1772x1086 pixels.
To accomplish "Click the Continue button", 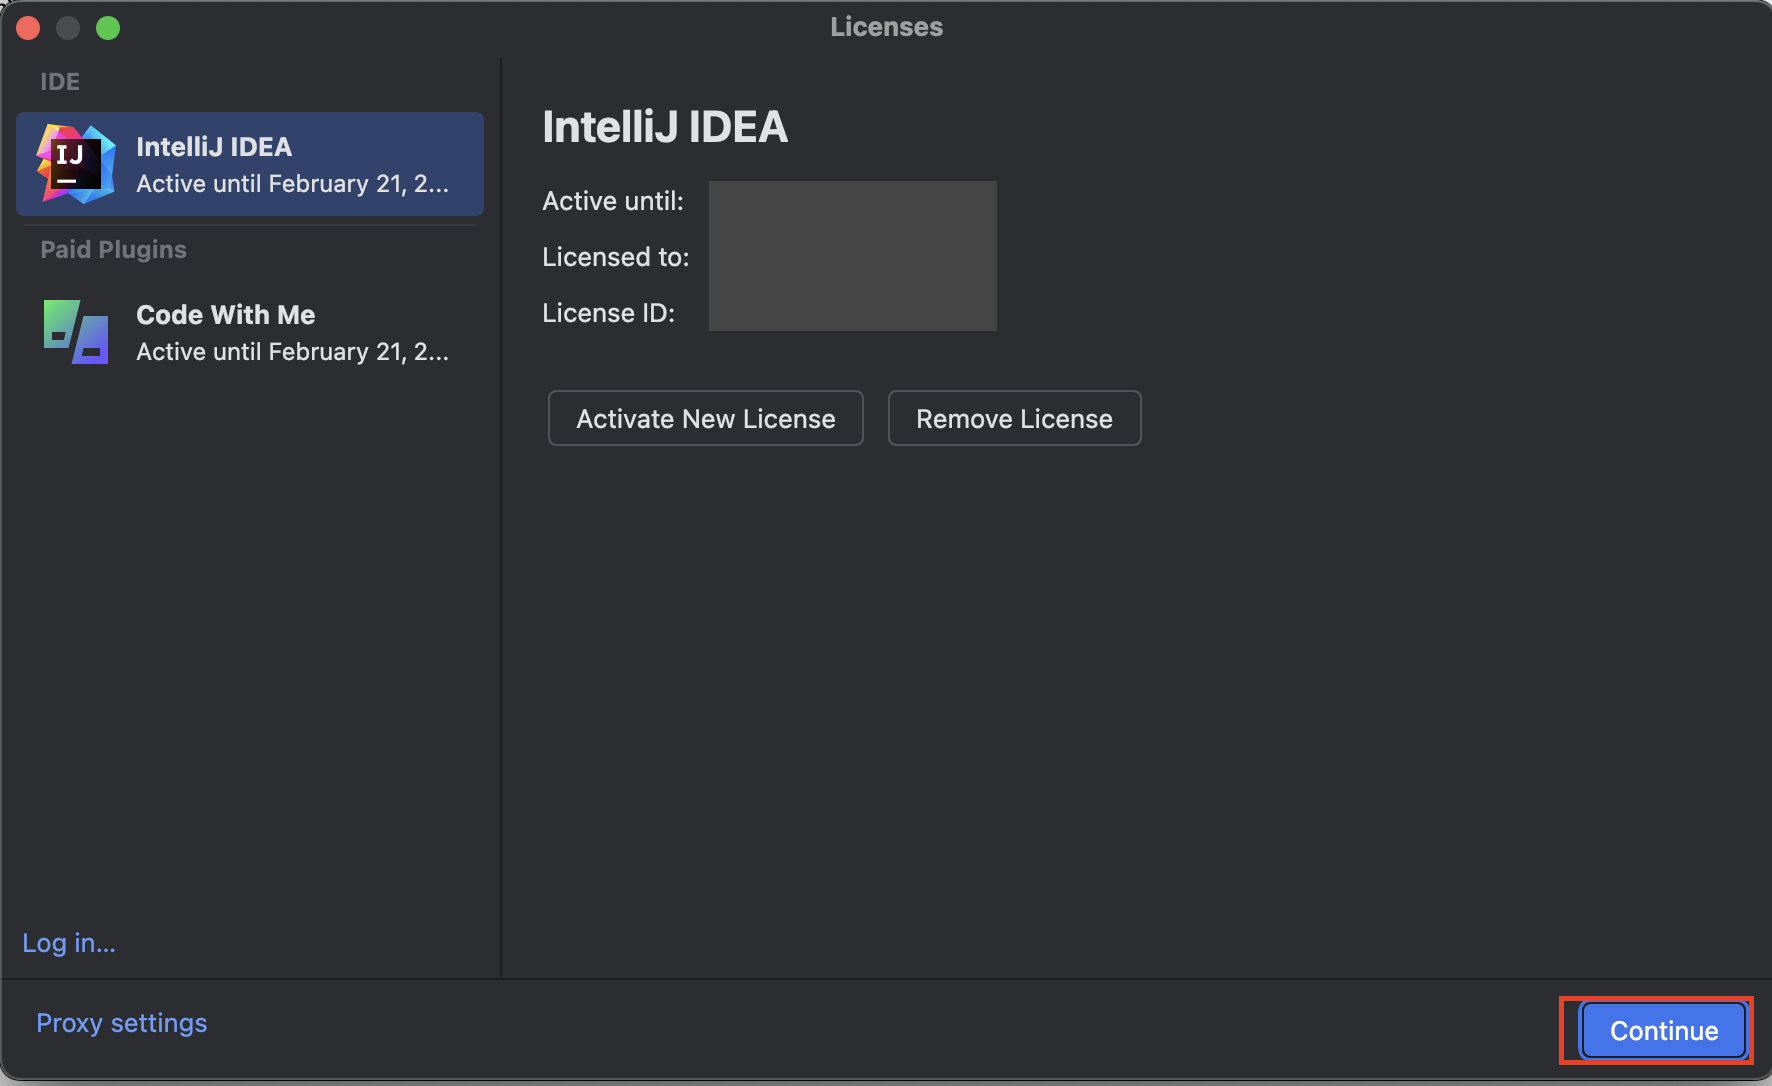I will pos(1664,1030).
